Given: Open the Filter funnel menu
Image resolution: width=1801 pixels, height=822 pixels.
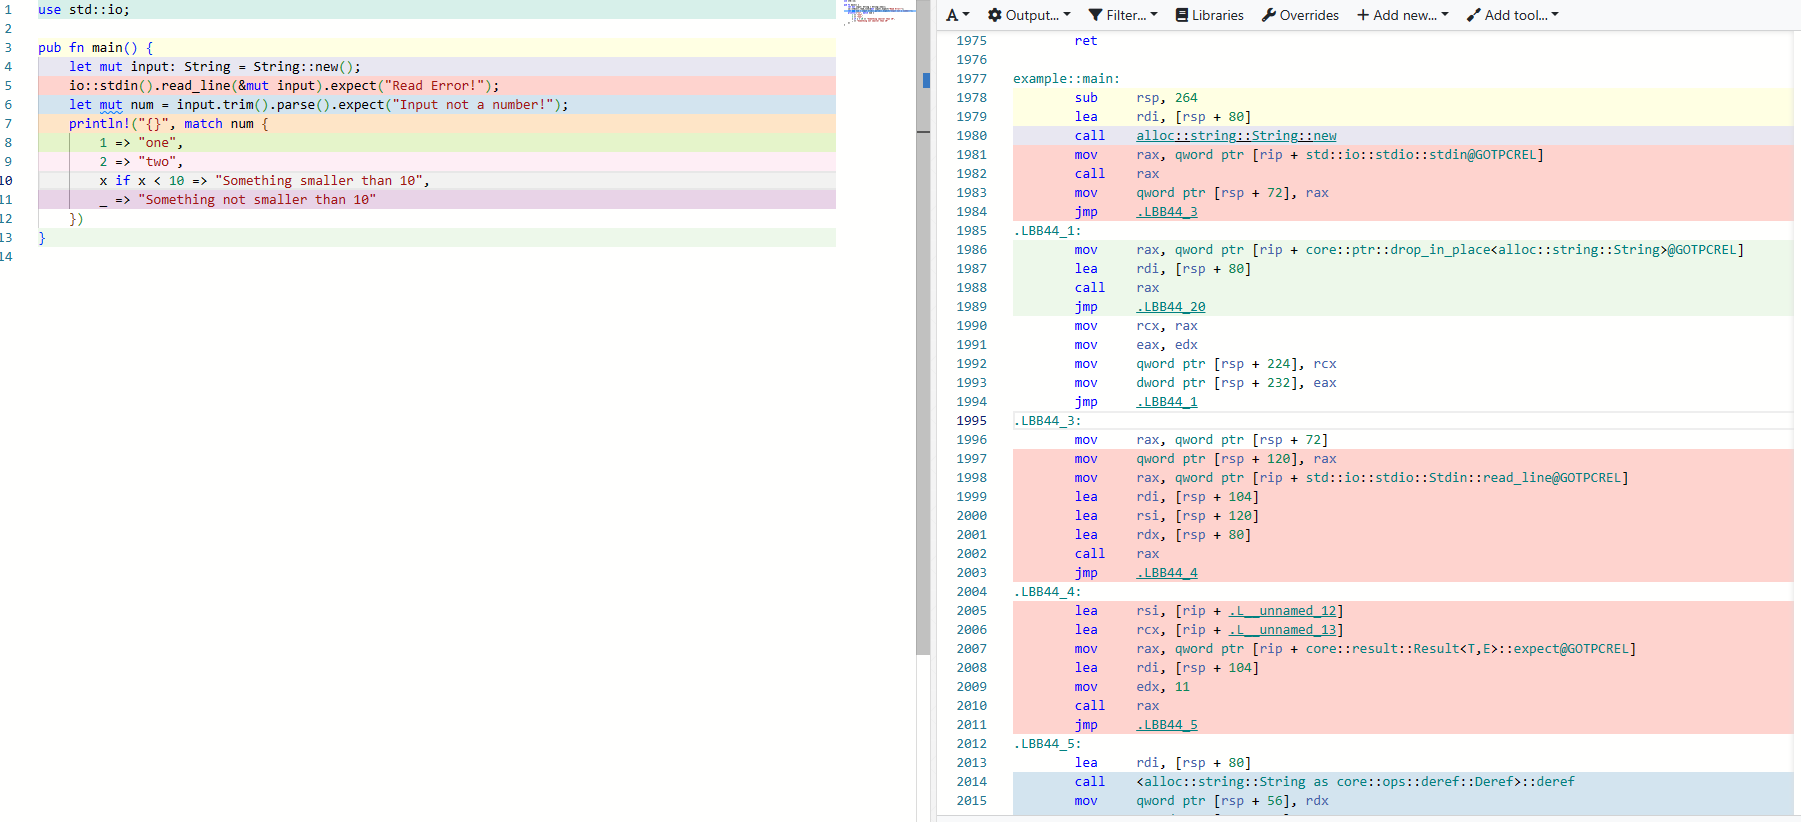Looking at the screenshot, I should (1122, 15).
